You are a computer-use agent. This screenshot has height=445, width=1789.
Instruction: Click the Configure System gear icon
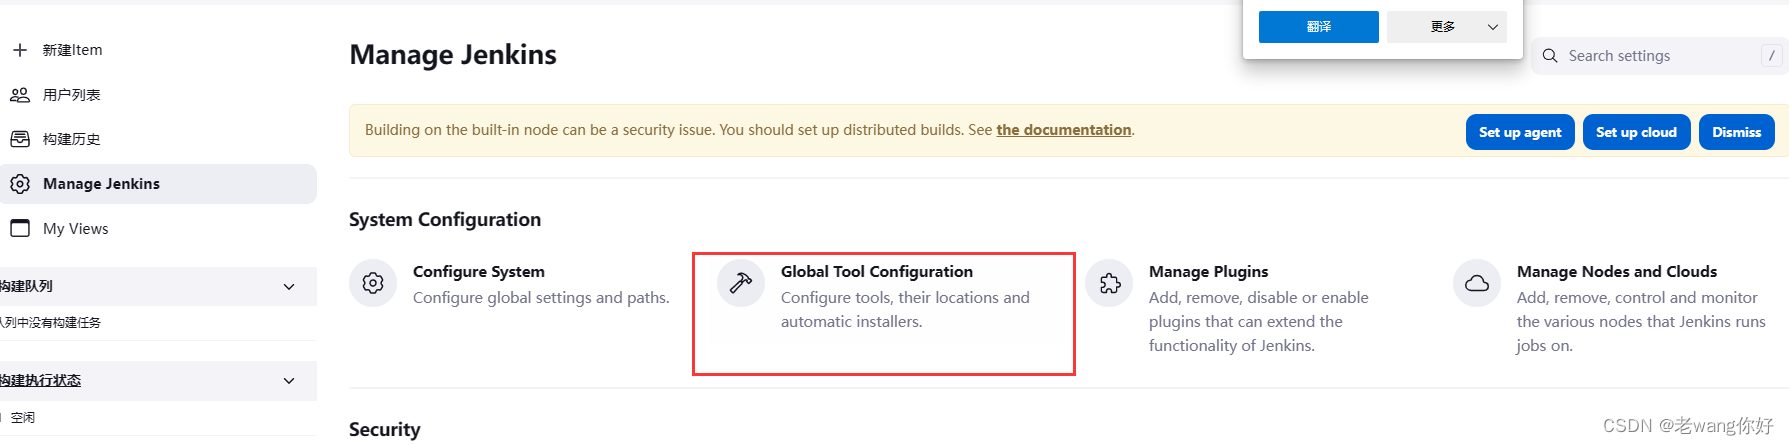(373, 284)
